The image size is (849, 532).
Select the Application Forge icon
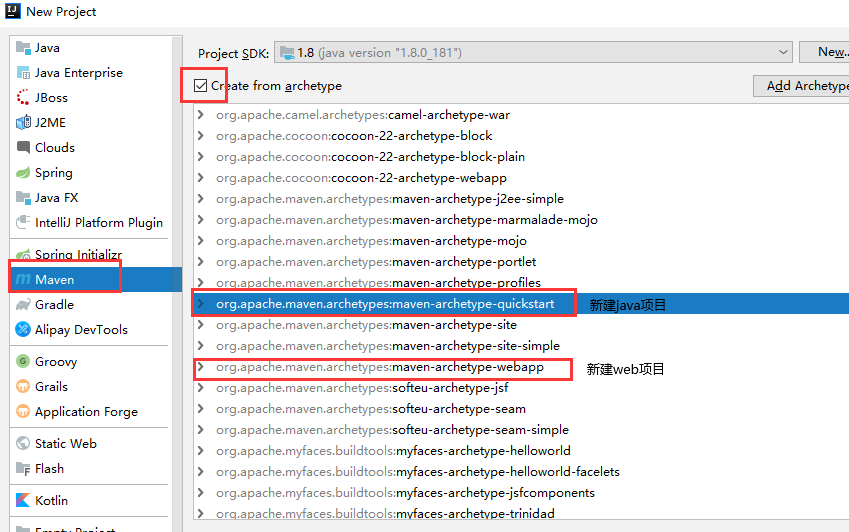tap(23, 411)
